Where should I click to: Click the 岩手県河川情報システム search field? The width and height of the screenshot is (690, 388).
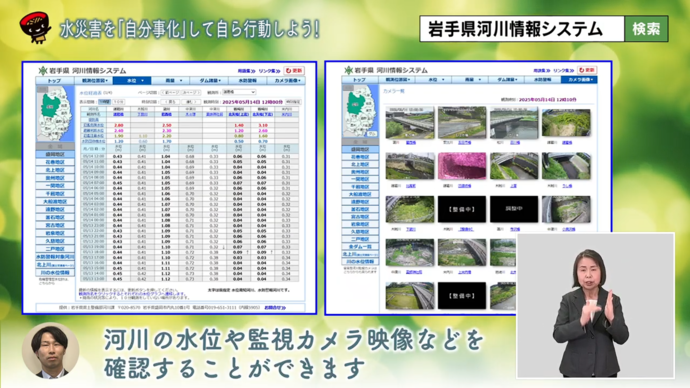pos(522,29)
